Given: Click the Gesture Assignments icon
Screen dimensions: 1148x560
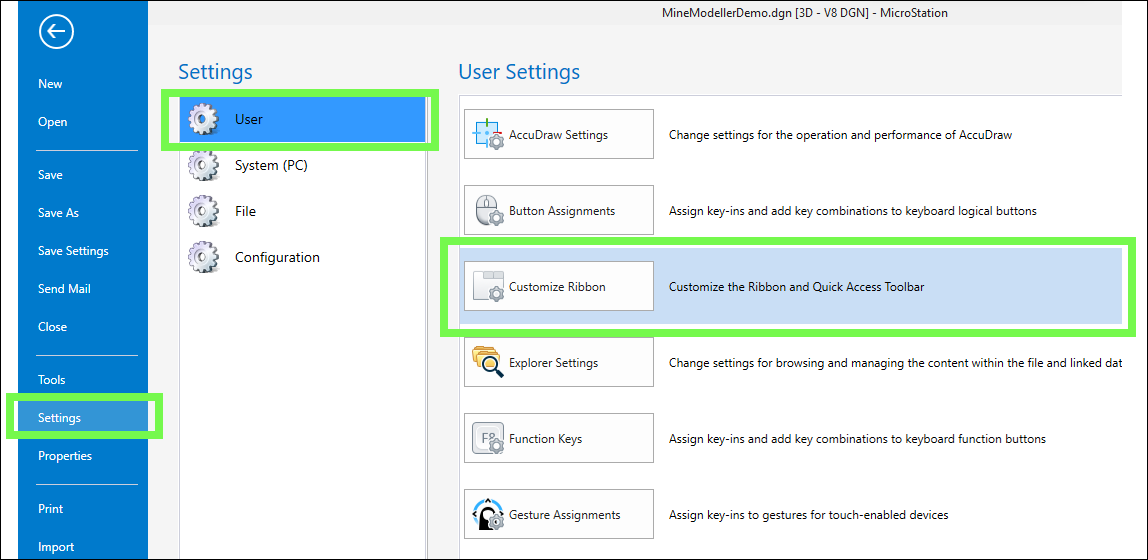Looking at the screenshot, I should (x=488, y=515).
